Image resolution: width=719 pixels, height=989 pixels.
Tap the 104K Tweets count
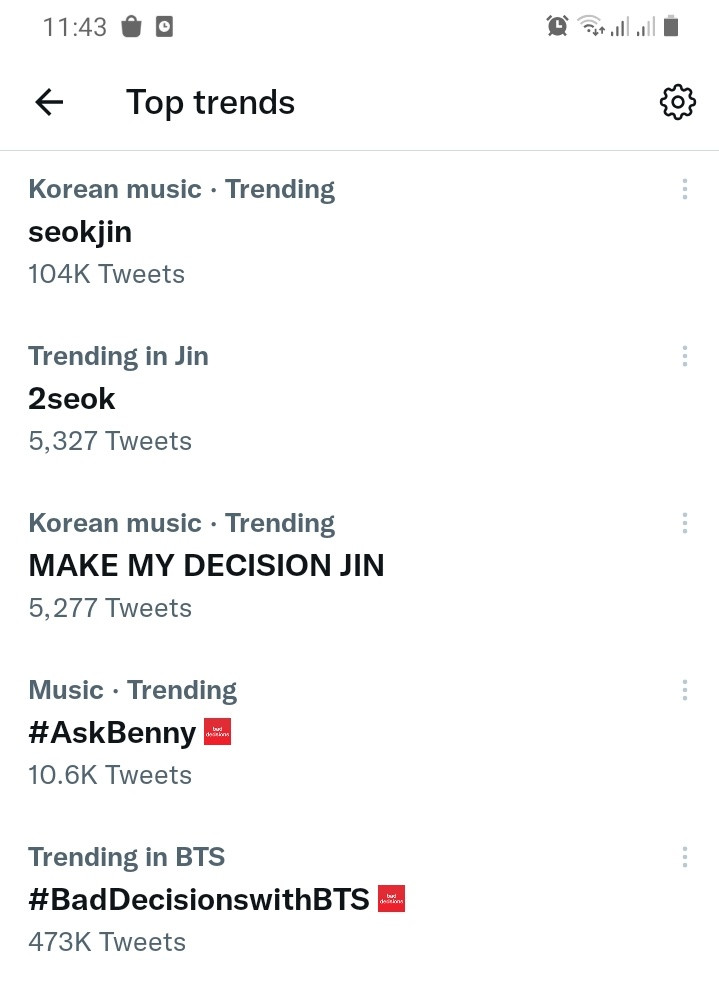[x=107, y=274]
